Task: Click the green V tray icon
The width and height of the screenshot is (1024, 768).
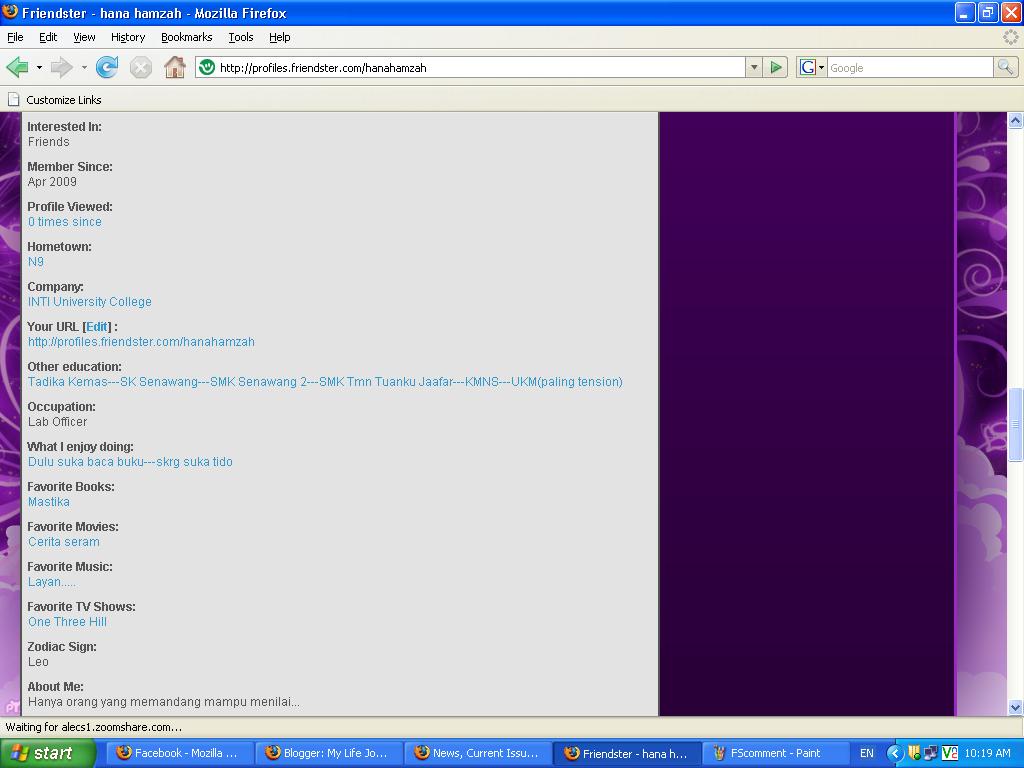Action: click(x=950, y=753)
